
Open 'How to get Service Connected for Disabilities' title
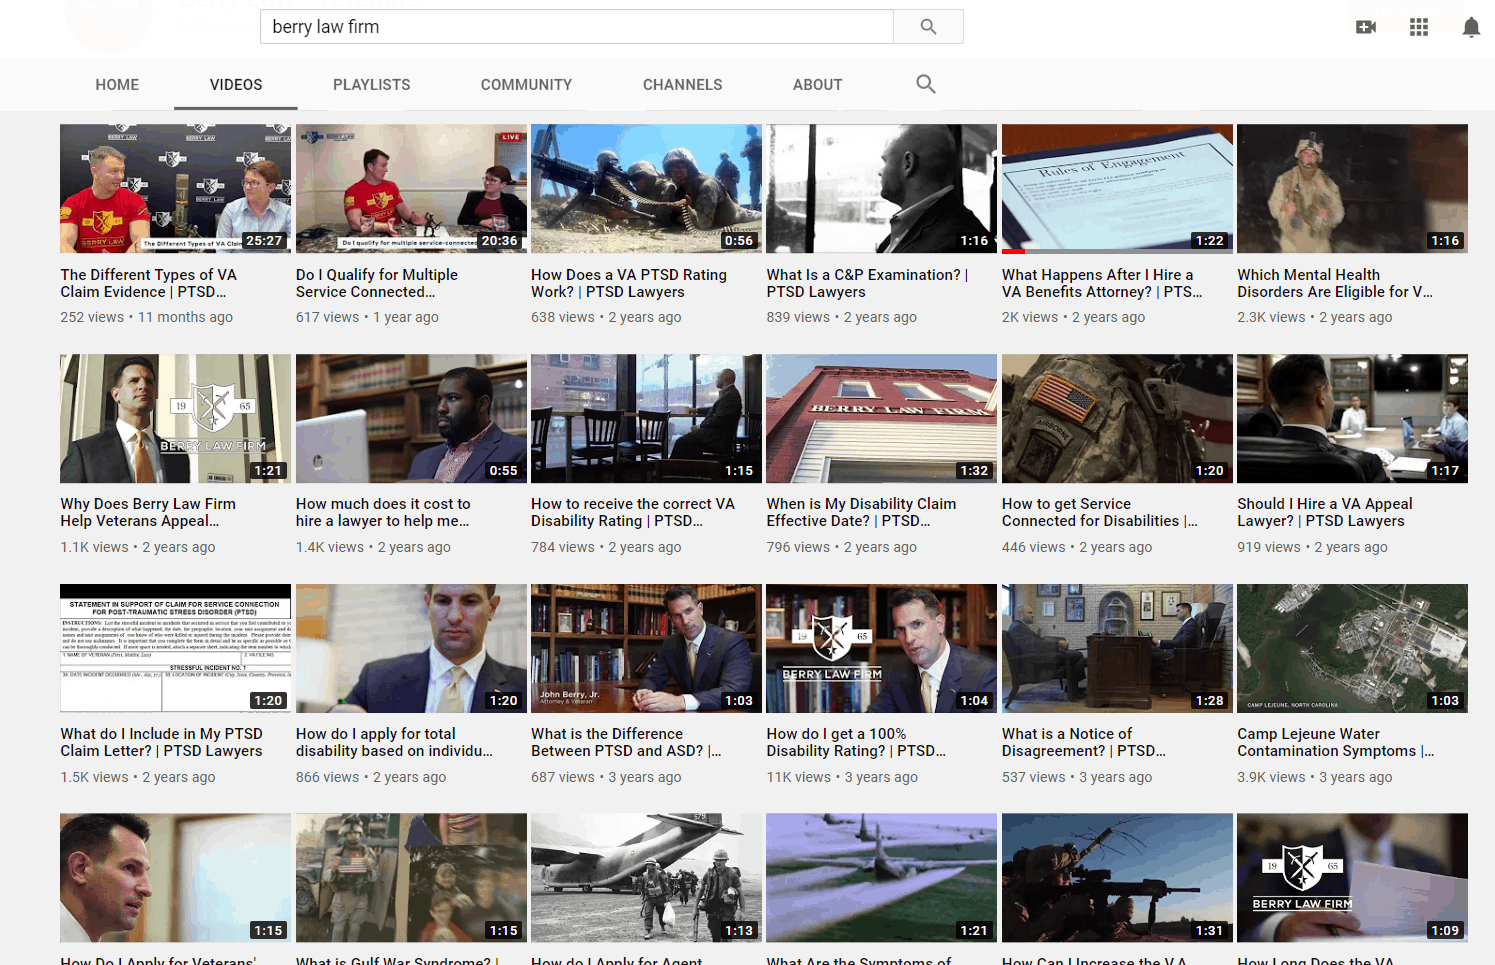click(x=1100, y=513)
